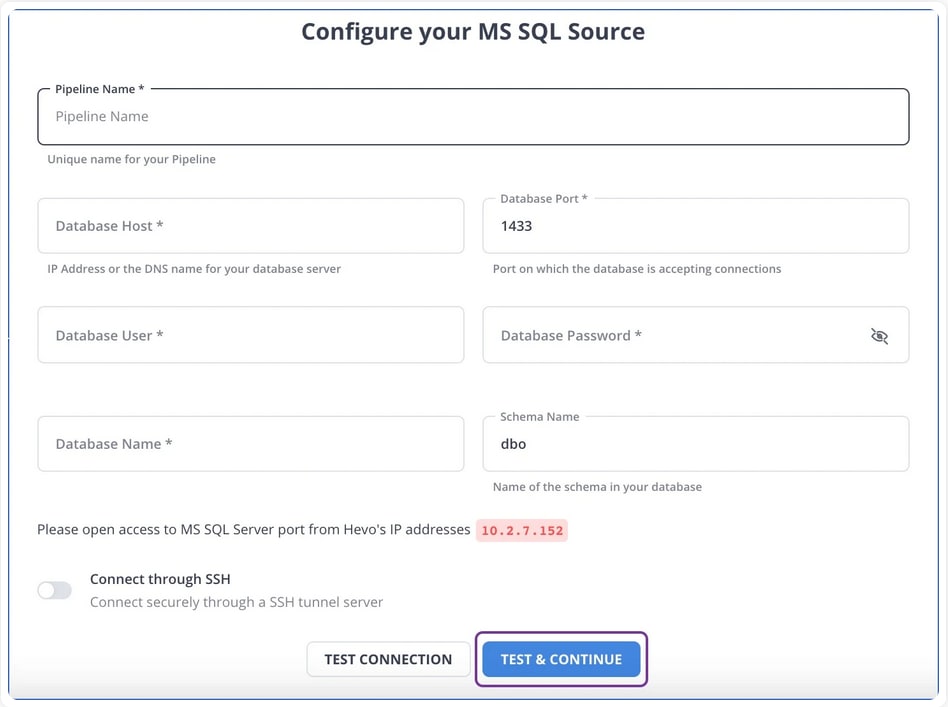Click the 'IP Address or the DNS name' hint
Image resolution: width=948 pixels, height=707 pixels.
194,269
